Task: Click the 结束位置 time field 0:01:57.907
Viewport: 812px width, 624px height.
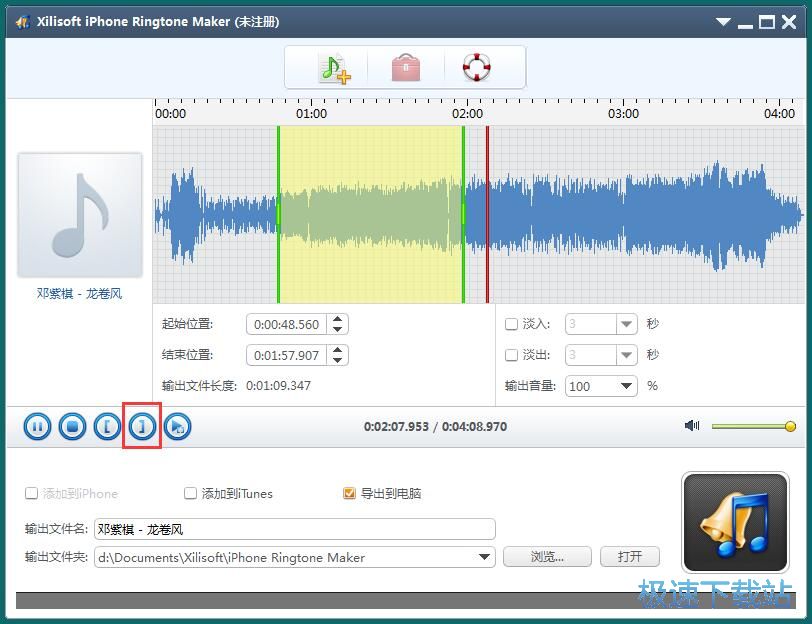Action: coord(286,356)
